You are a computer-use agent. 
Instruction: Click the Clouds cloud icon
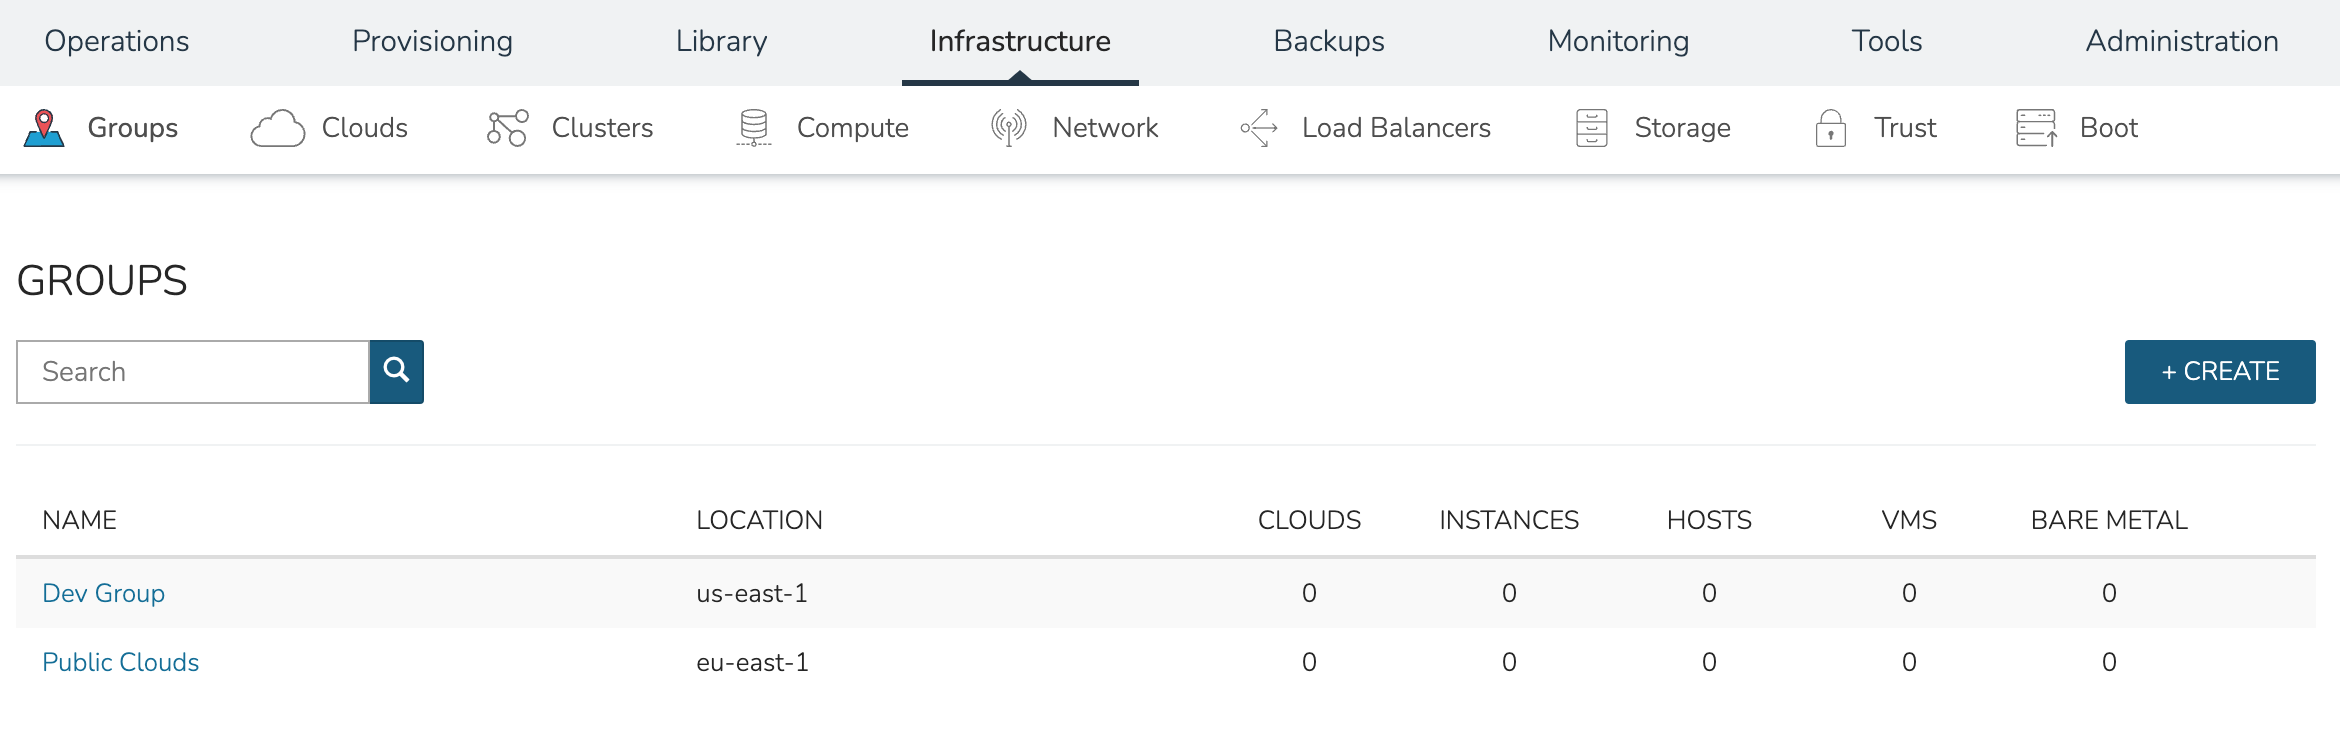[x=277, y=128]
